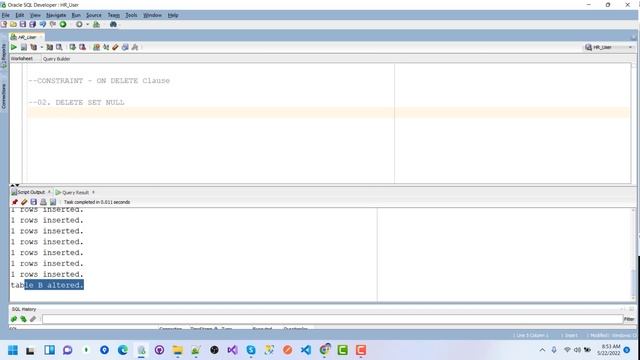Screen dimensions: 640x360
Task: Open the Navigate menu
Action: (56, 15)
